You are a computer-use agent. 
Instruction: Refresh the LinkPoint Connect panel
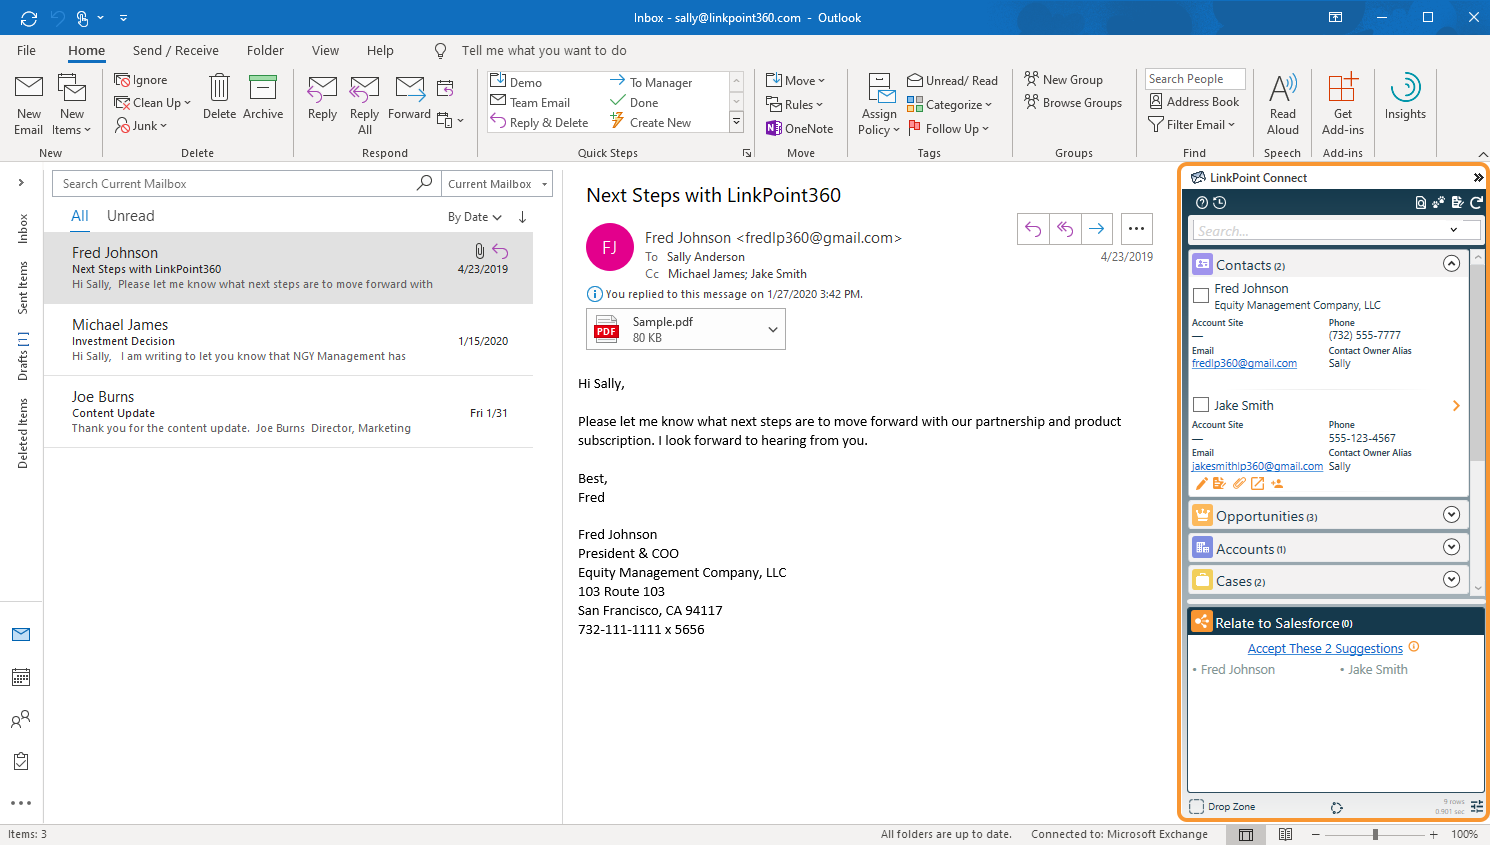[x=1476, y=203]
